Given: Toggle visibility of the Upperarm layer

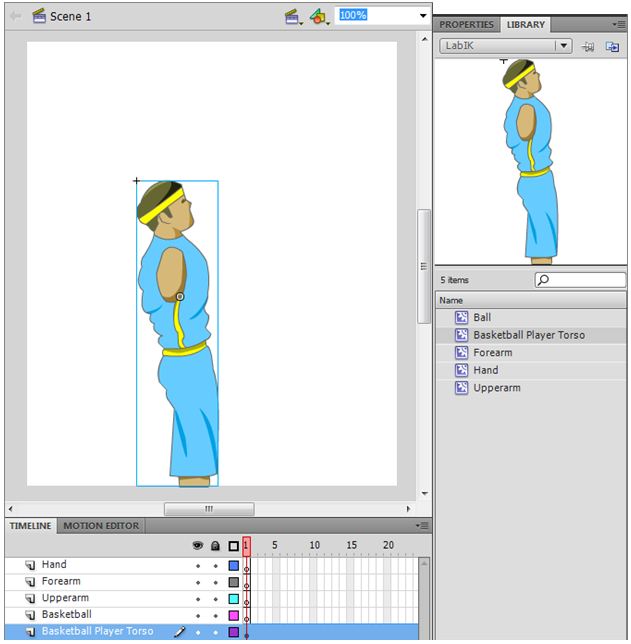Looking at the screenshot, I should 197,599.
